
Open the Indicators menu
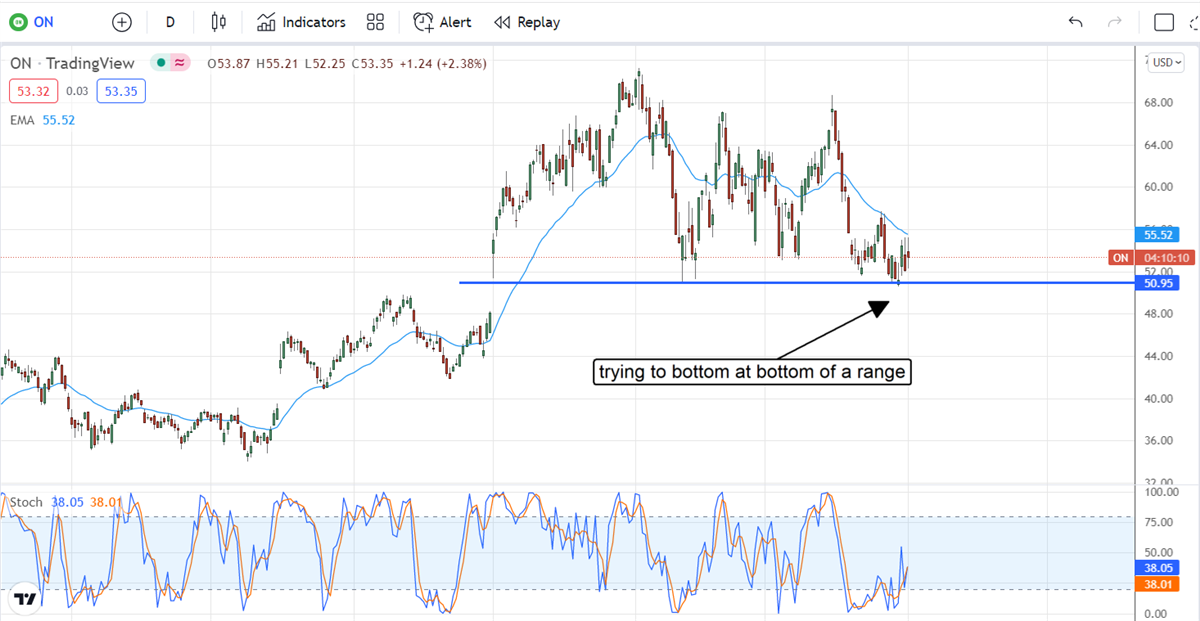(x=301, y=22)
